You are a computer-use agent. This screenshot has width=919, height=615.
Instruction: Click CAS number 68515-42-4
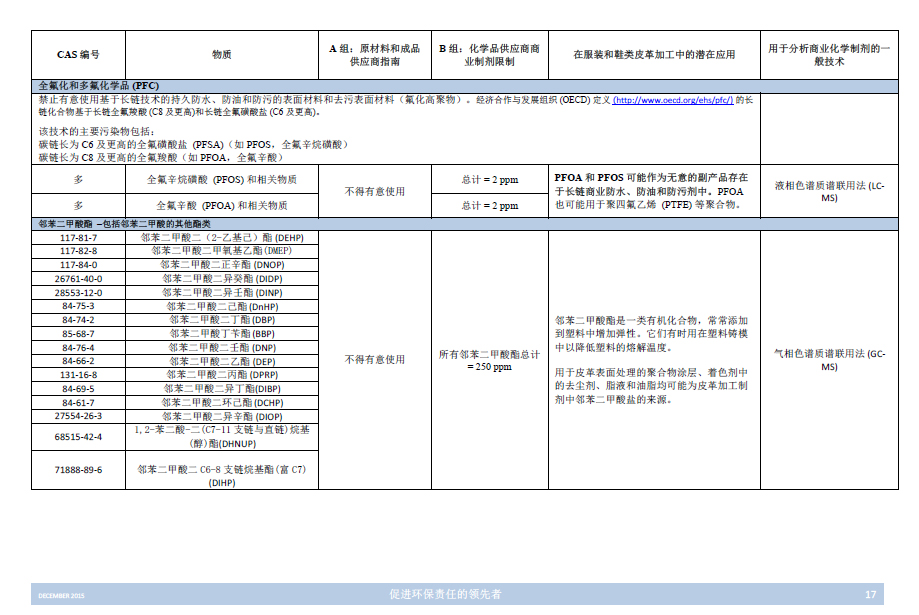(x=79, y=437)
